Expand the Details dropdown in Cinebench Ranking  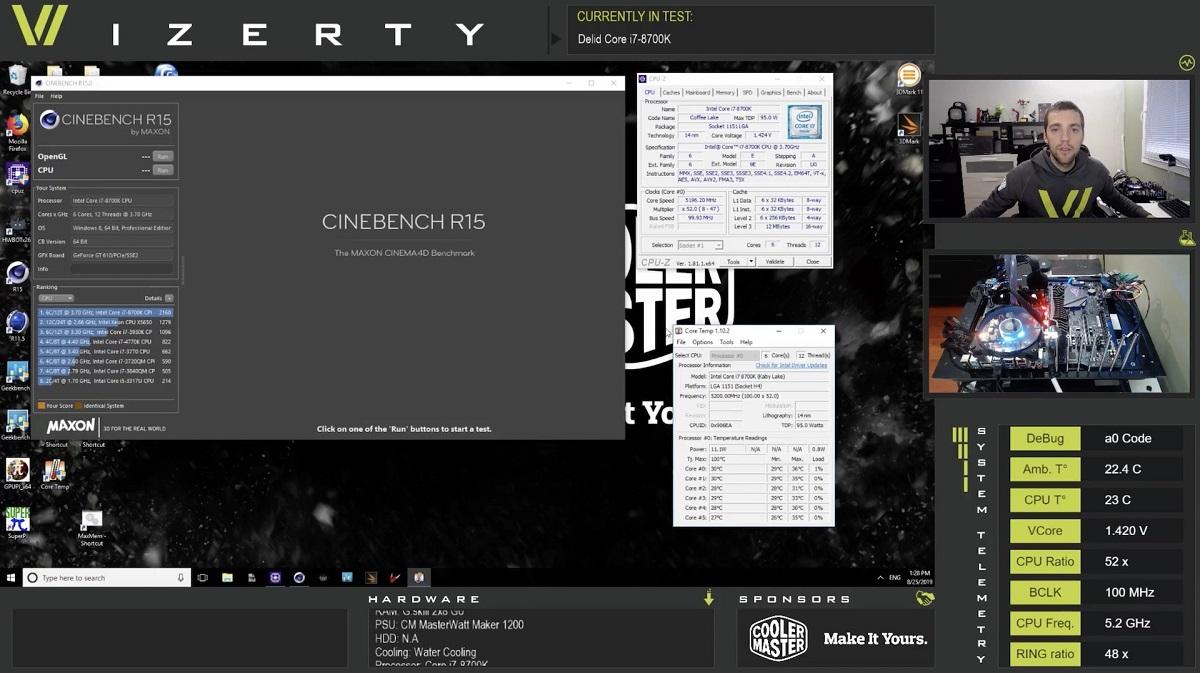point(168,298)
